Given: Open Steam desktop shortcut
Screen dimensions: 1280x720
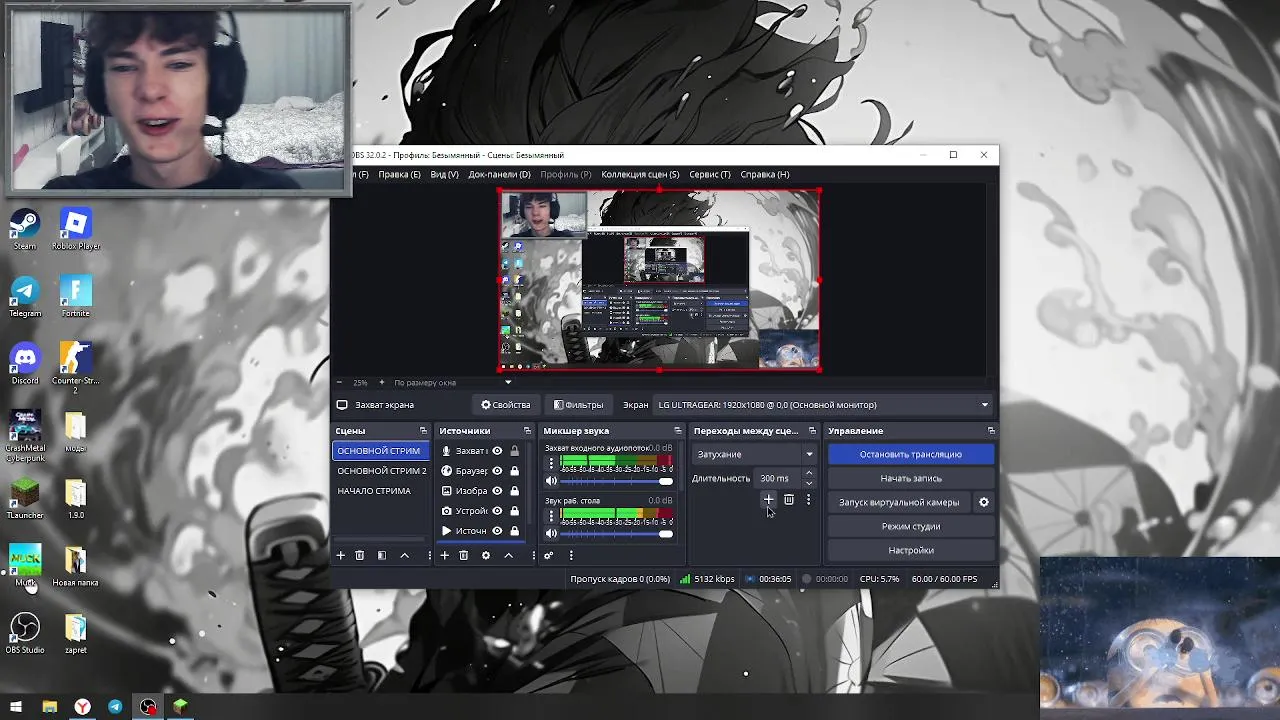Looking at the screenshot, I should coord(25,230).
